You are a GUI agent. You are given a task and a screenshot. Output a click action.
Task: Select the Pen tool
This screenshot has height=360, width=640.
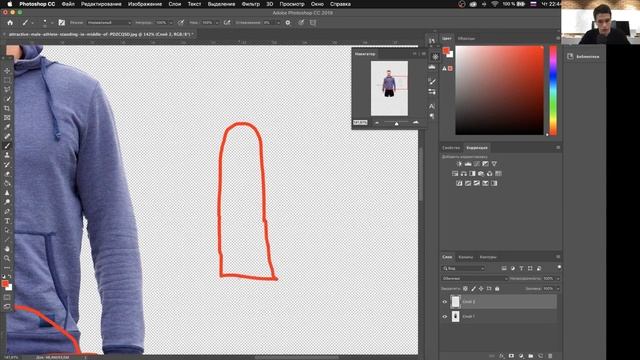(x=7, y=211)
